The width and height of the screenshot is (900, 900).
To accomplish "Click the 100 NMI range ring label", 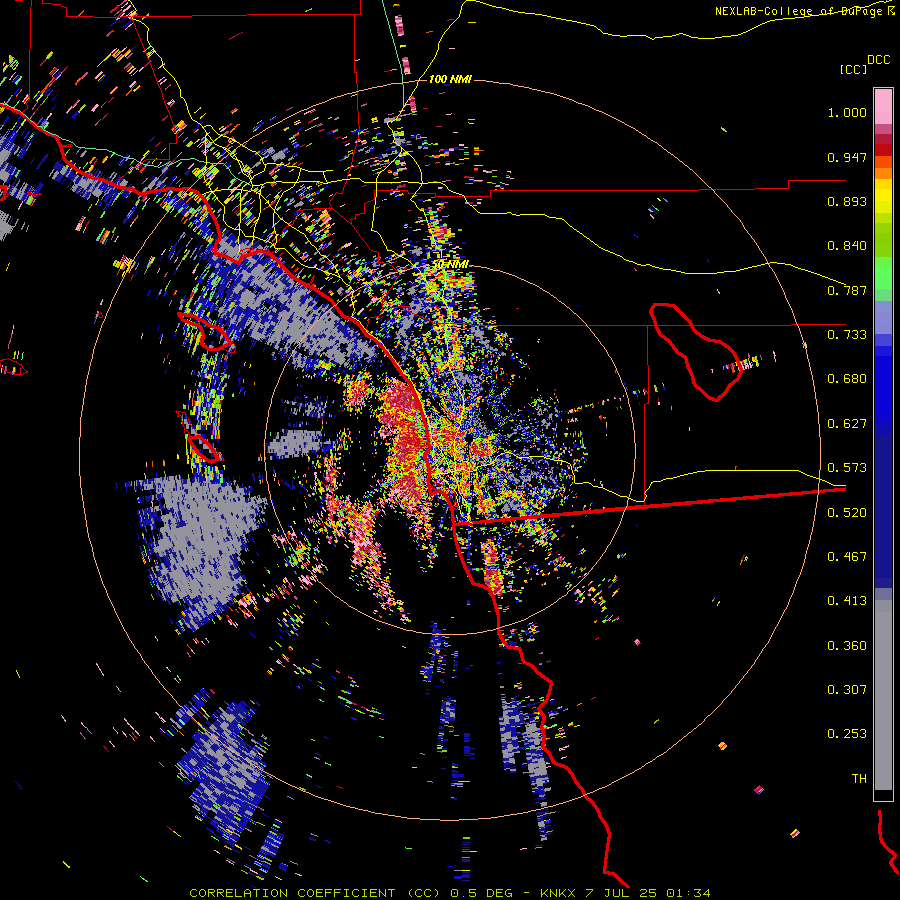I will click(450, 79).
